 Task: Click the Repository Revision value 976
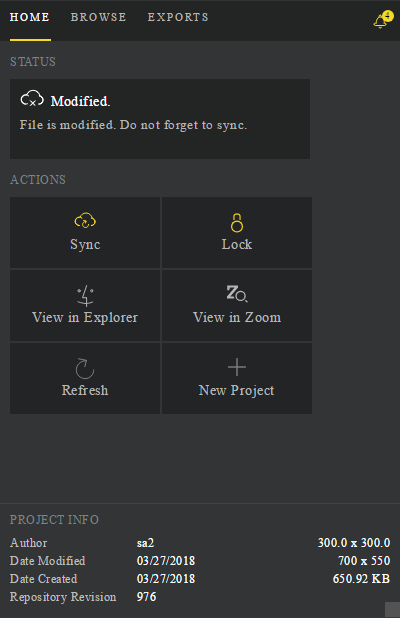[x=147, y=597]
